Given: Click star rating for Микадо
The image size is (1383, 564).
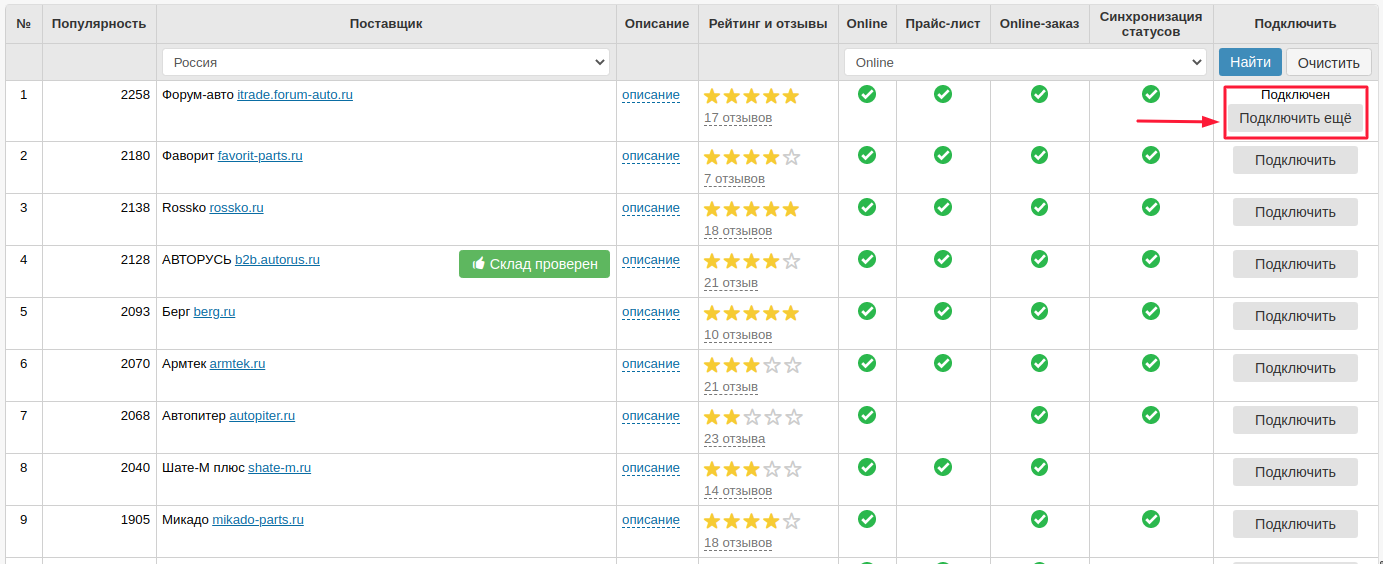Looking at the screenshot, I should click(x=752, y=521).
